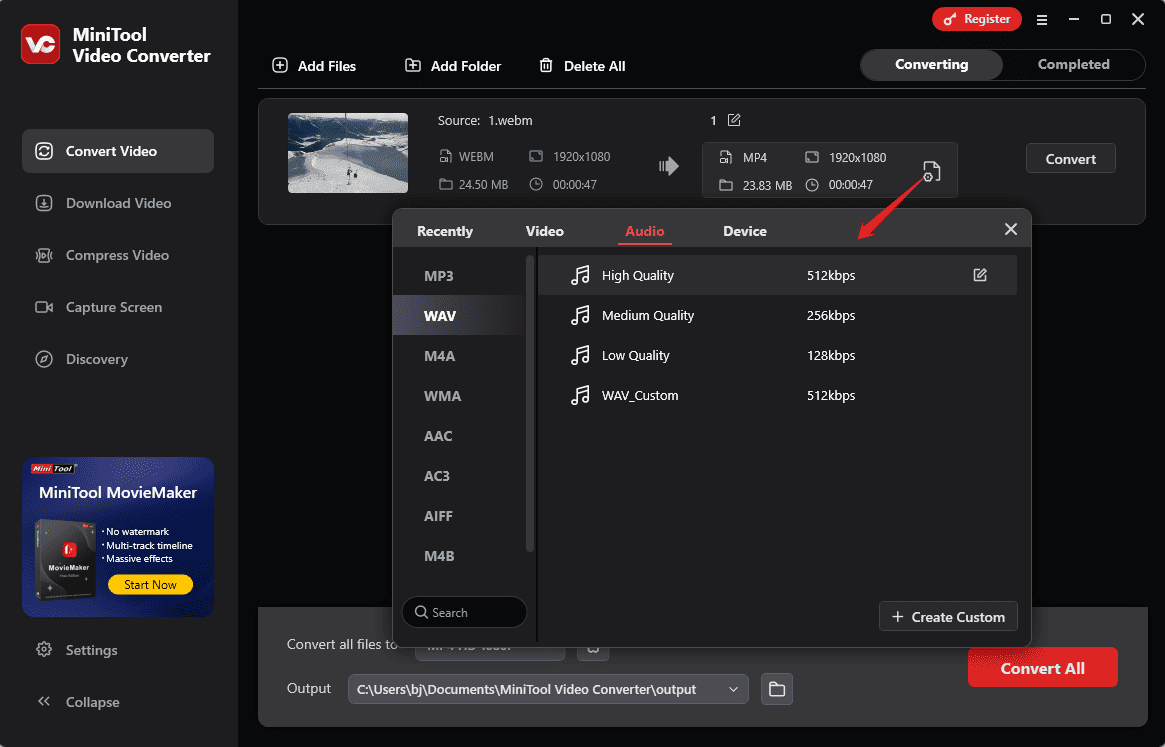
Task: Open the Completed tab
Action: coord(1074,65)
